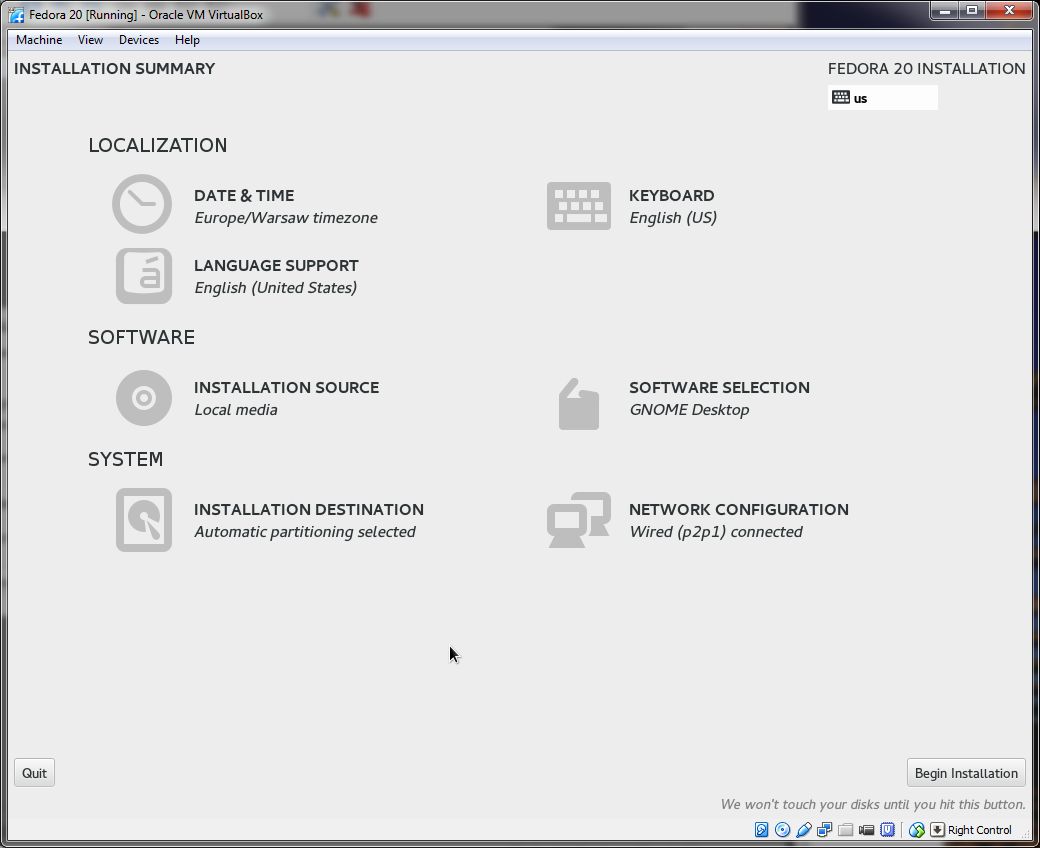
Task: Open INSTALLATION SOURCE settings
Action: (287, 387)
